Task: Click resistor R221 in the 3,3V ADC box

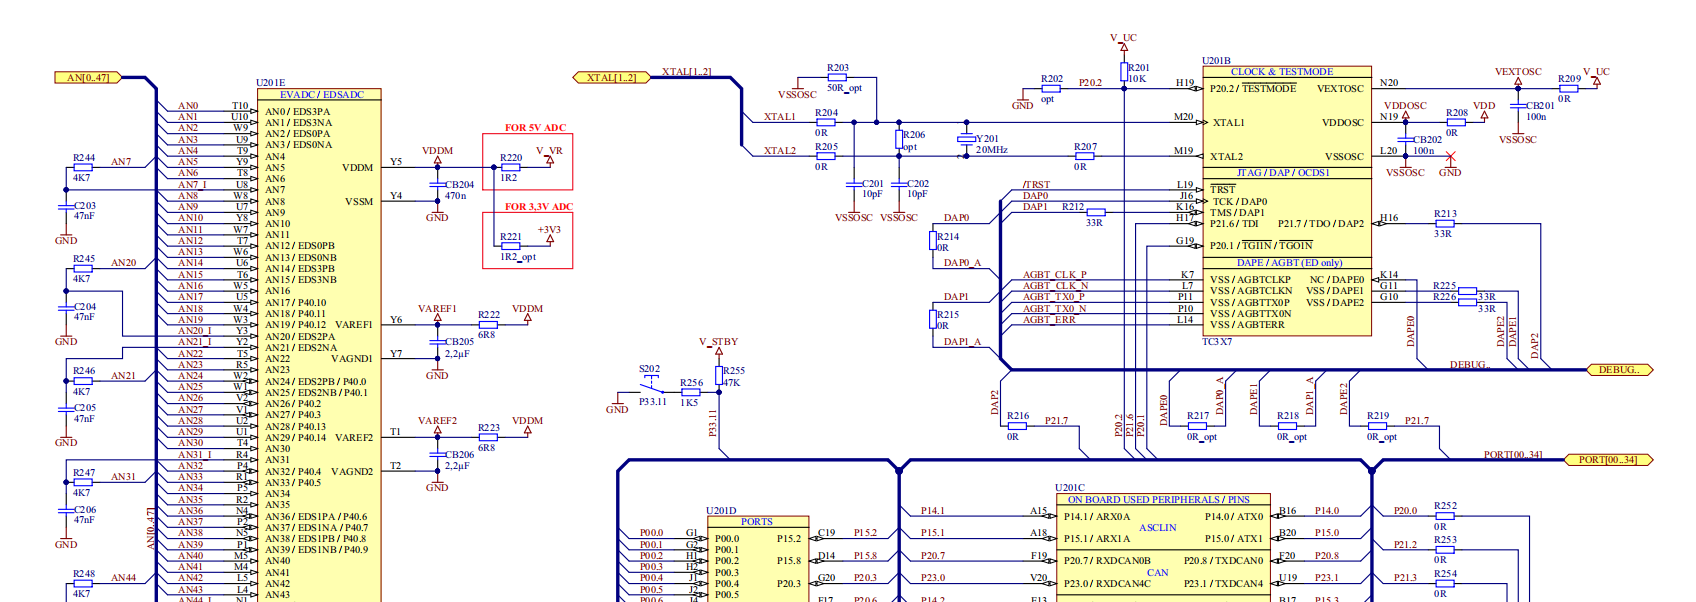Action: pos(511,247)
